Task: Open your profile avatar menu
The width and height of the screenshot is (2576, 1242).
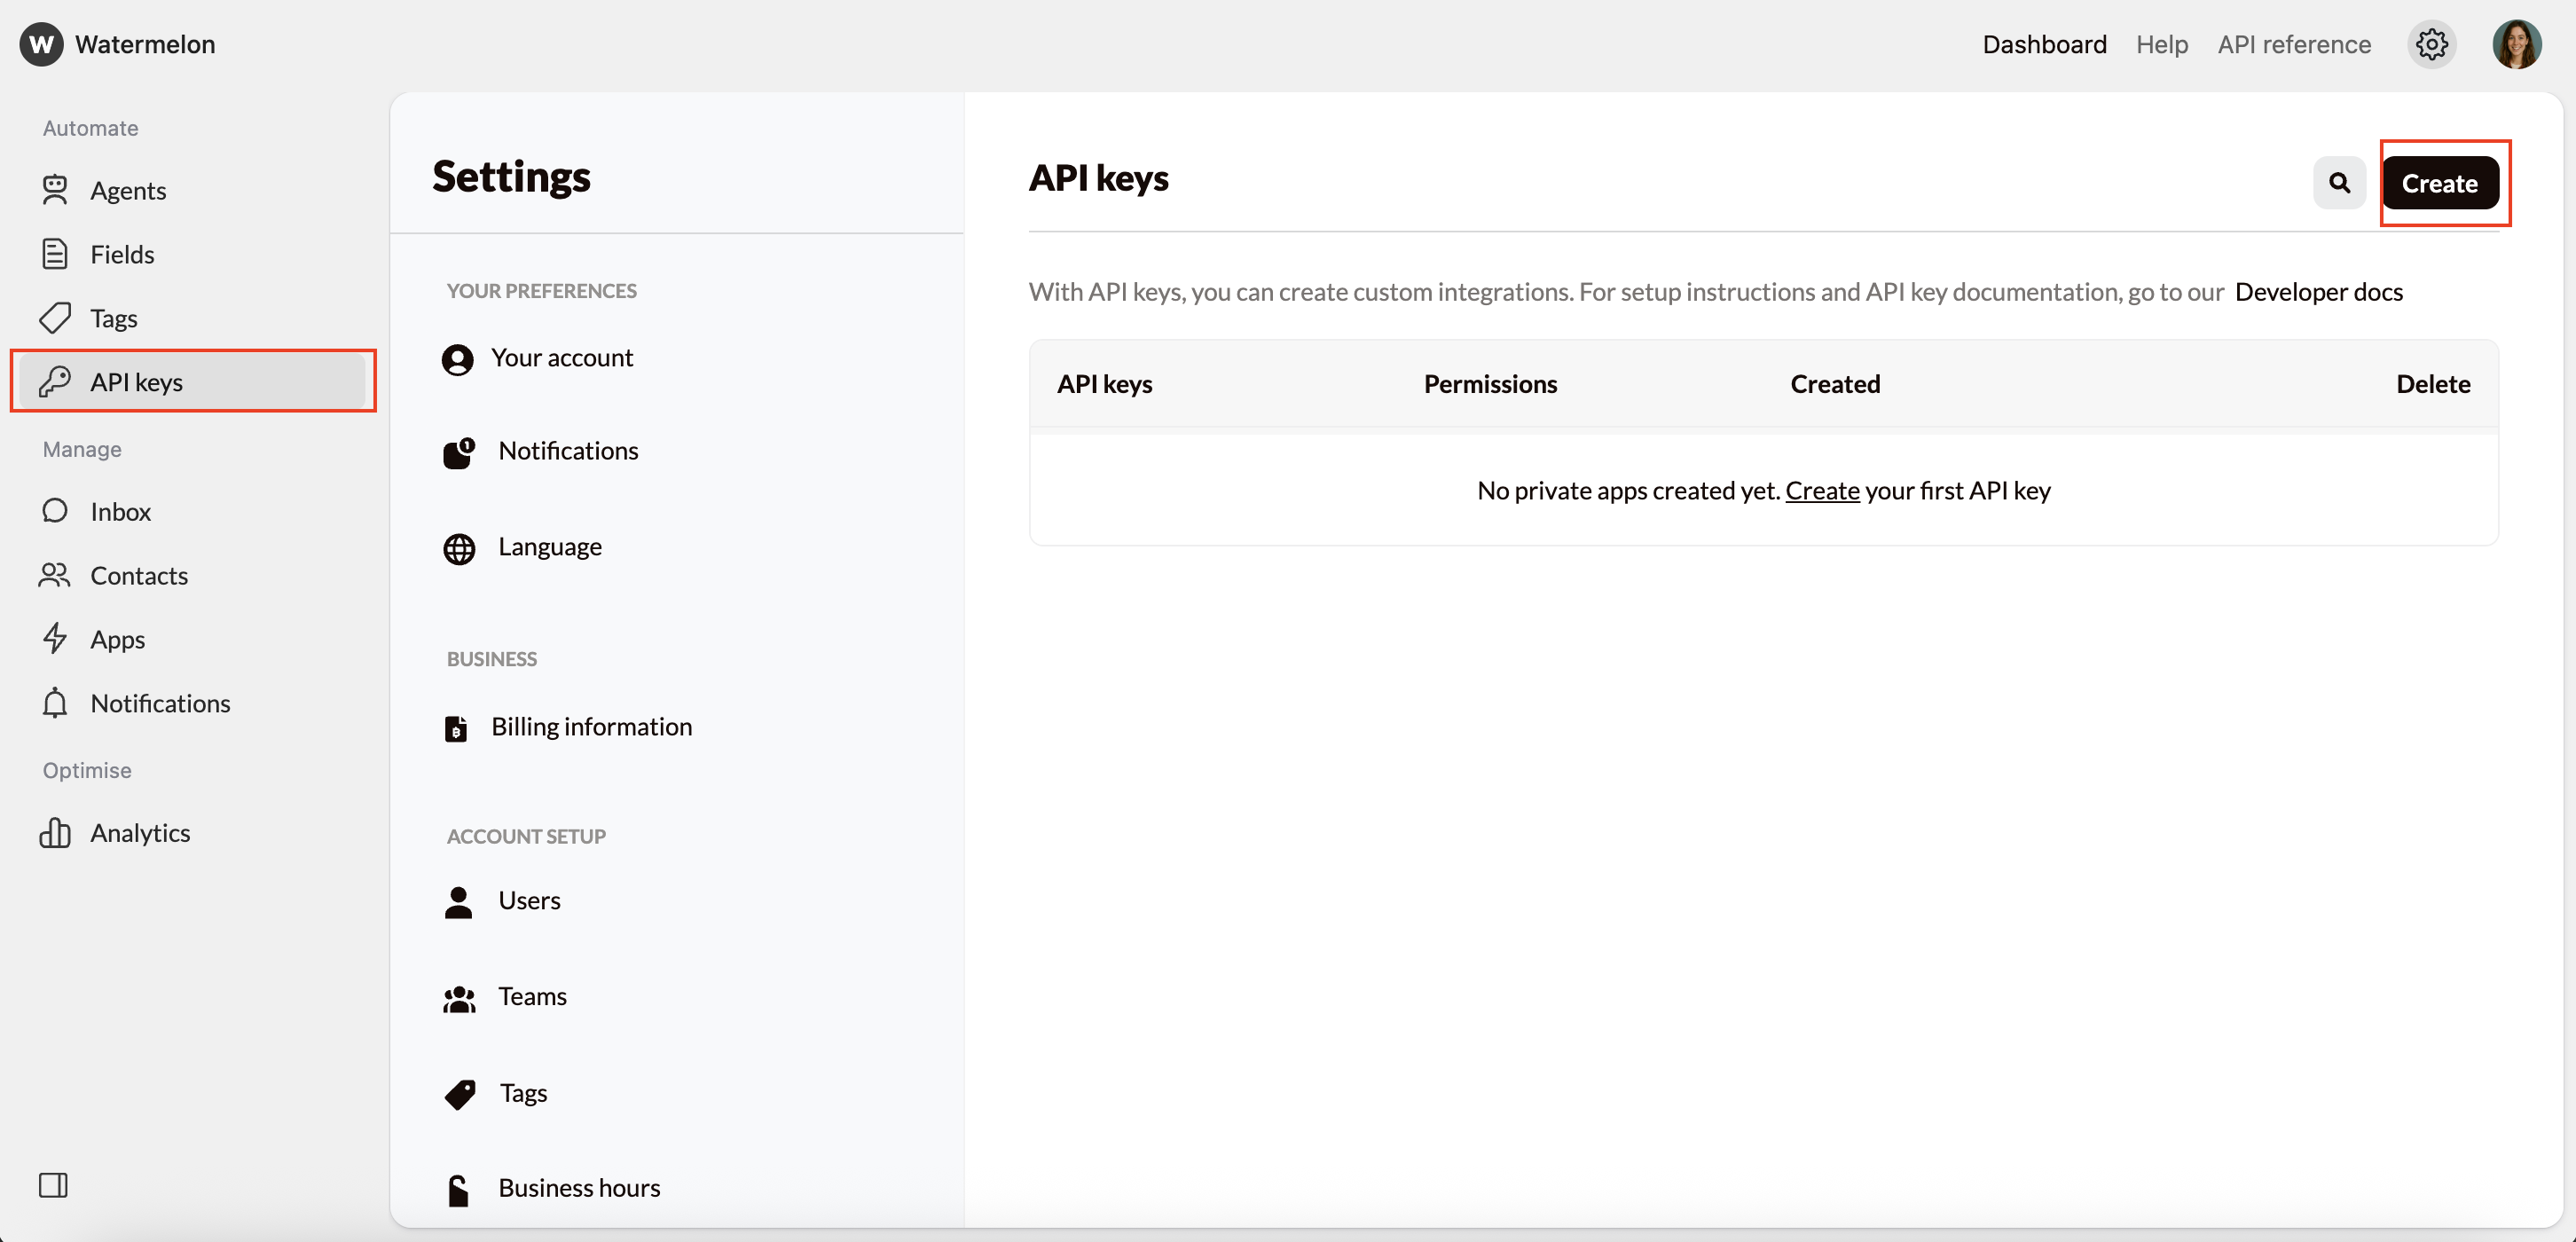Action: click(x=2517, y=44)
